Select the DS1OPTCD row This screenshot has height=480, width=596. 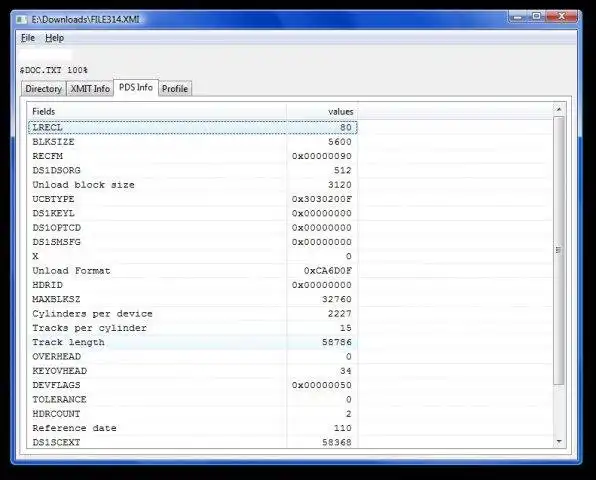[193, 228]
